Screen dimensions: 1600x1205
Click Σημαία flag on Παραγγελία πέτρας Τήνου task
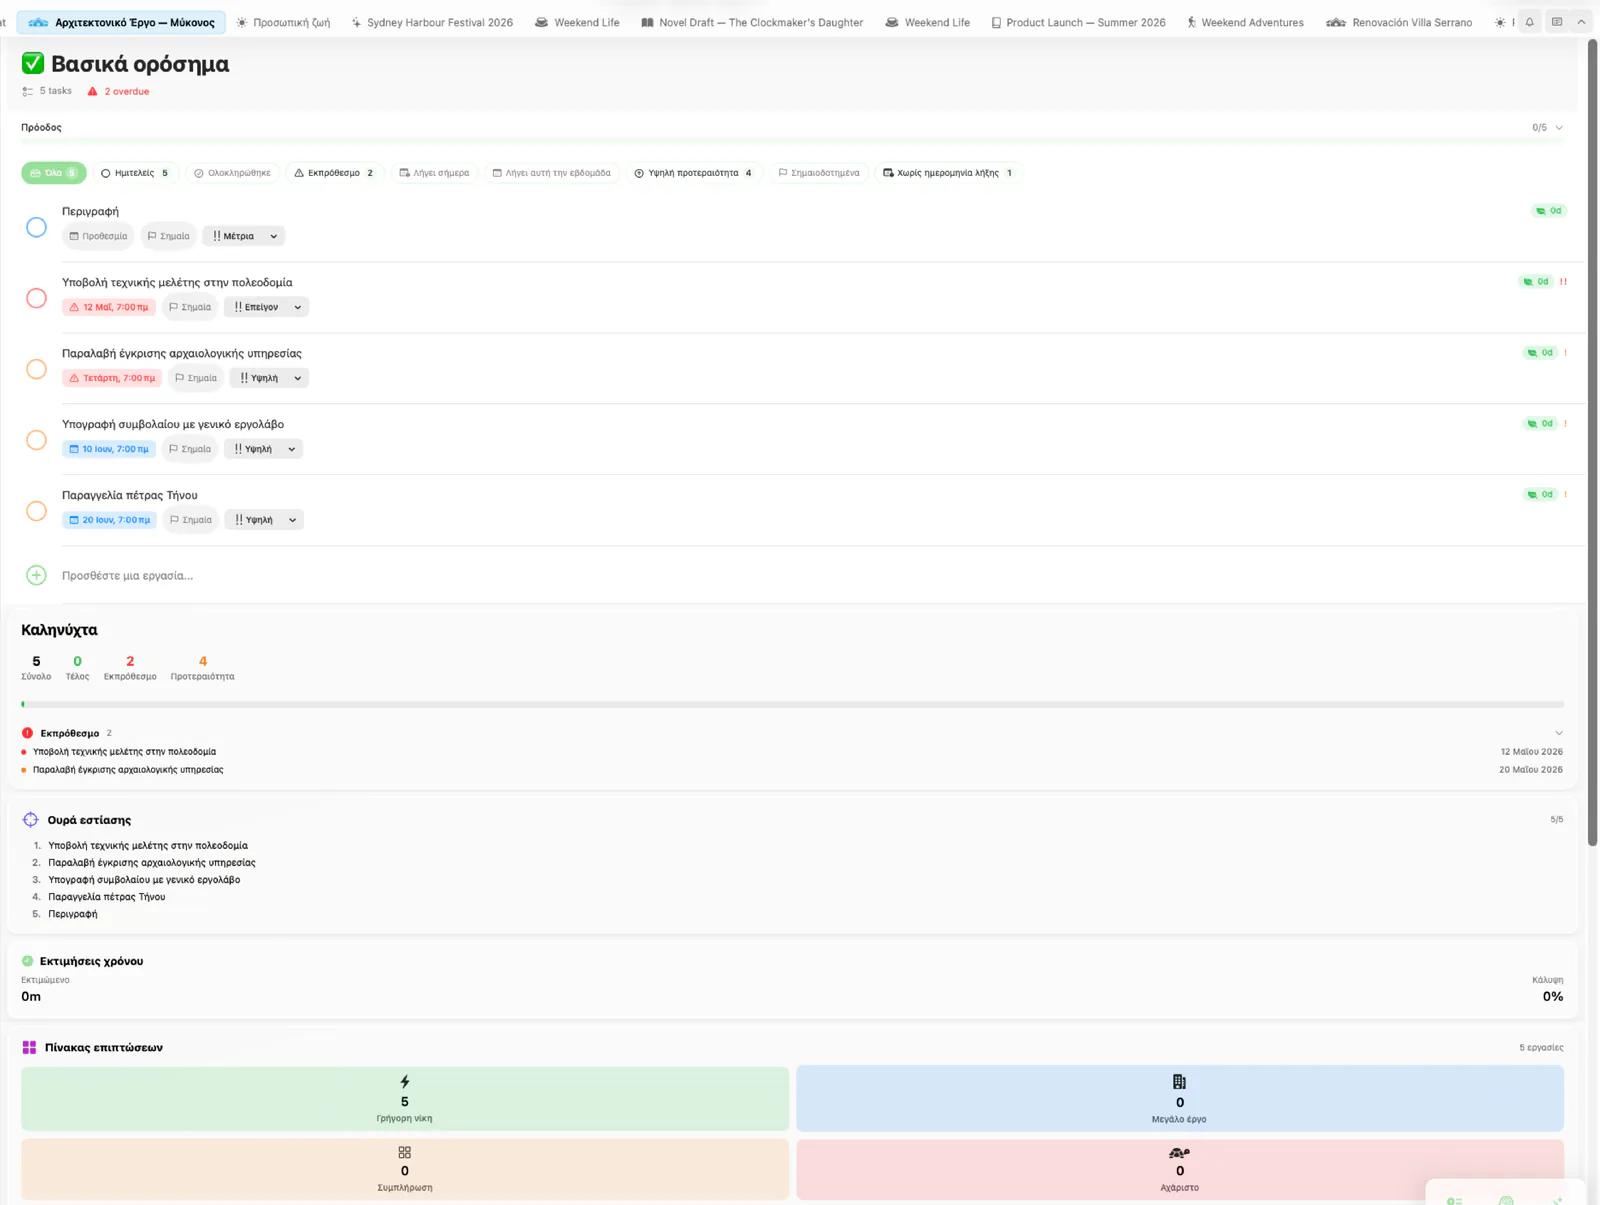coord(191,520)
